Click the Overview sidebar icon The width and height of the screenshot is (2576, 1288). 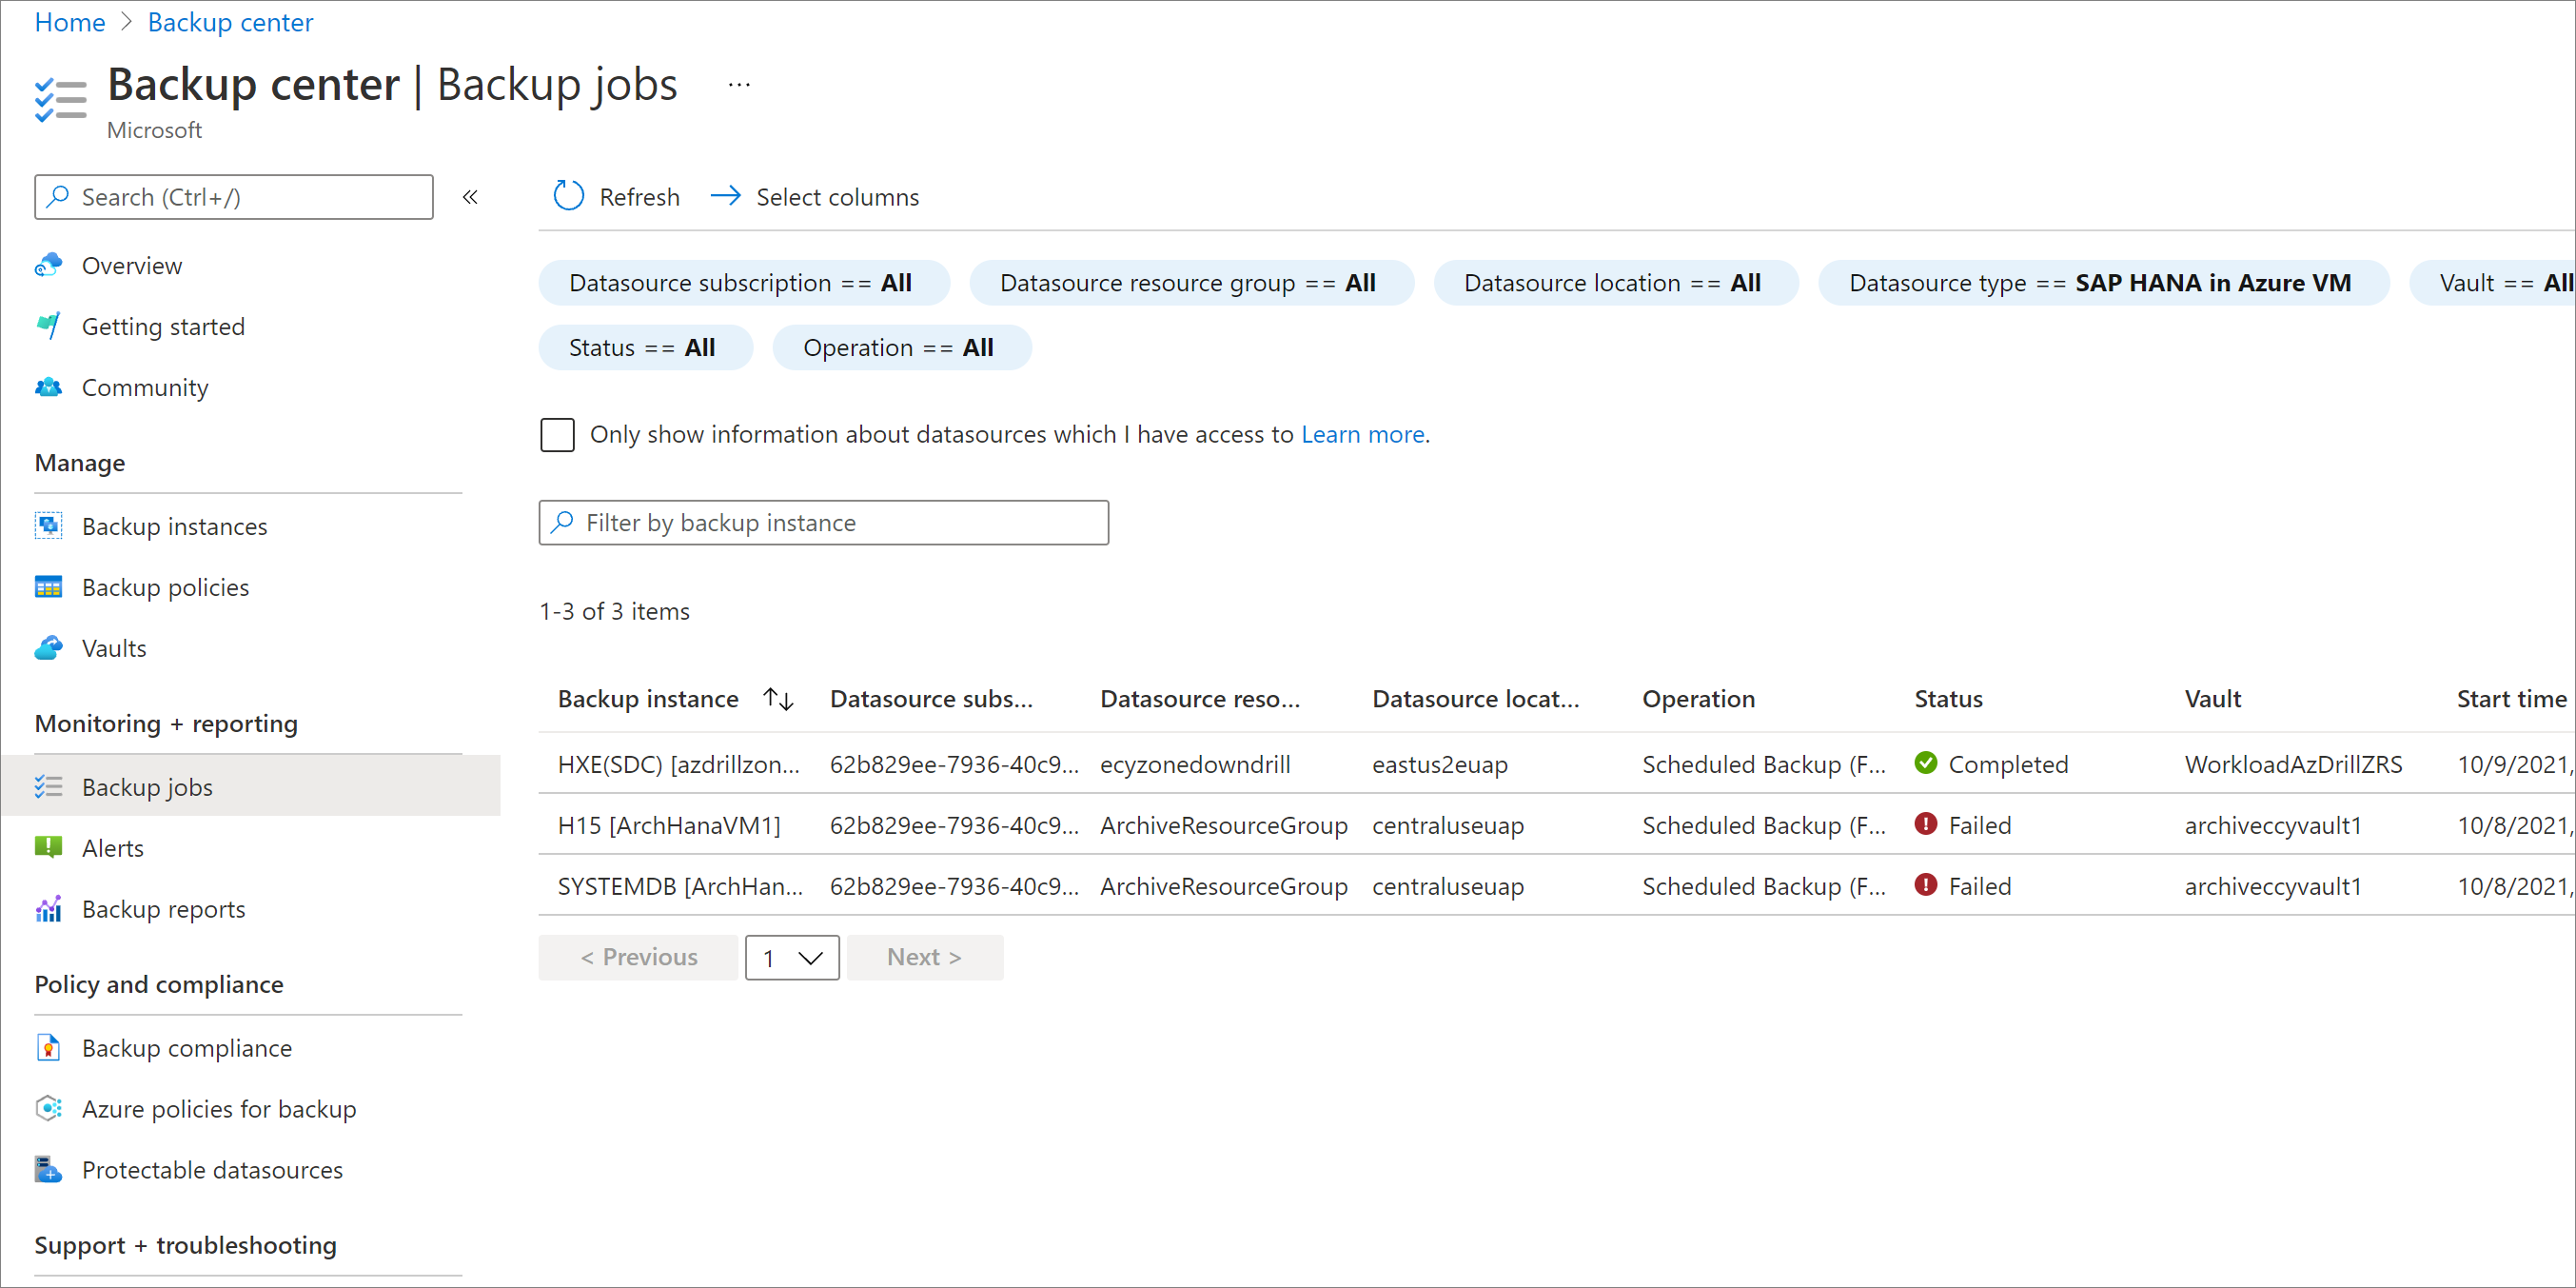(49, 263)
